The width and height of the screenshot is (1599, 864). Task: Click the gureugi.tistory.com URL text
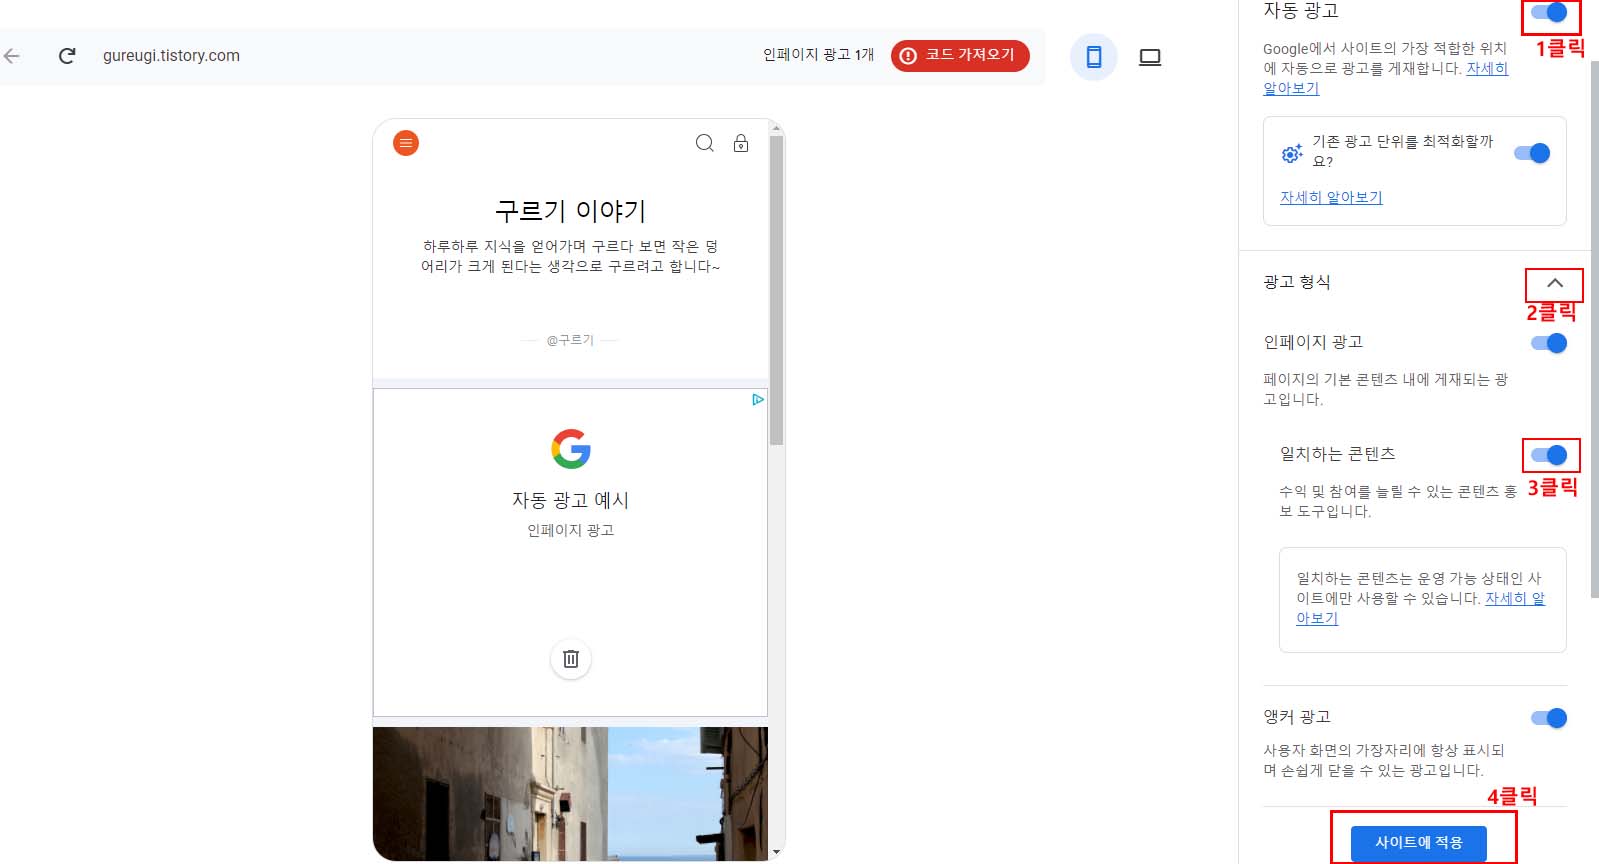coord(171,56)
